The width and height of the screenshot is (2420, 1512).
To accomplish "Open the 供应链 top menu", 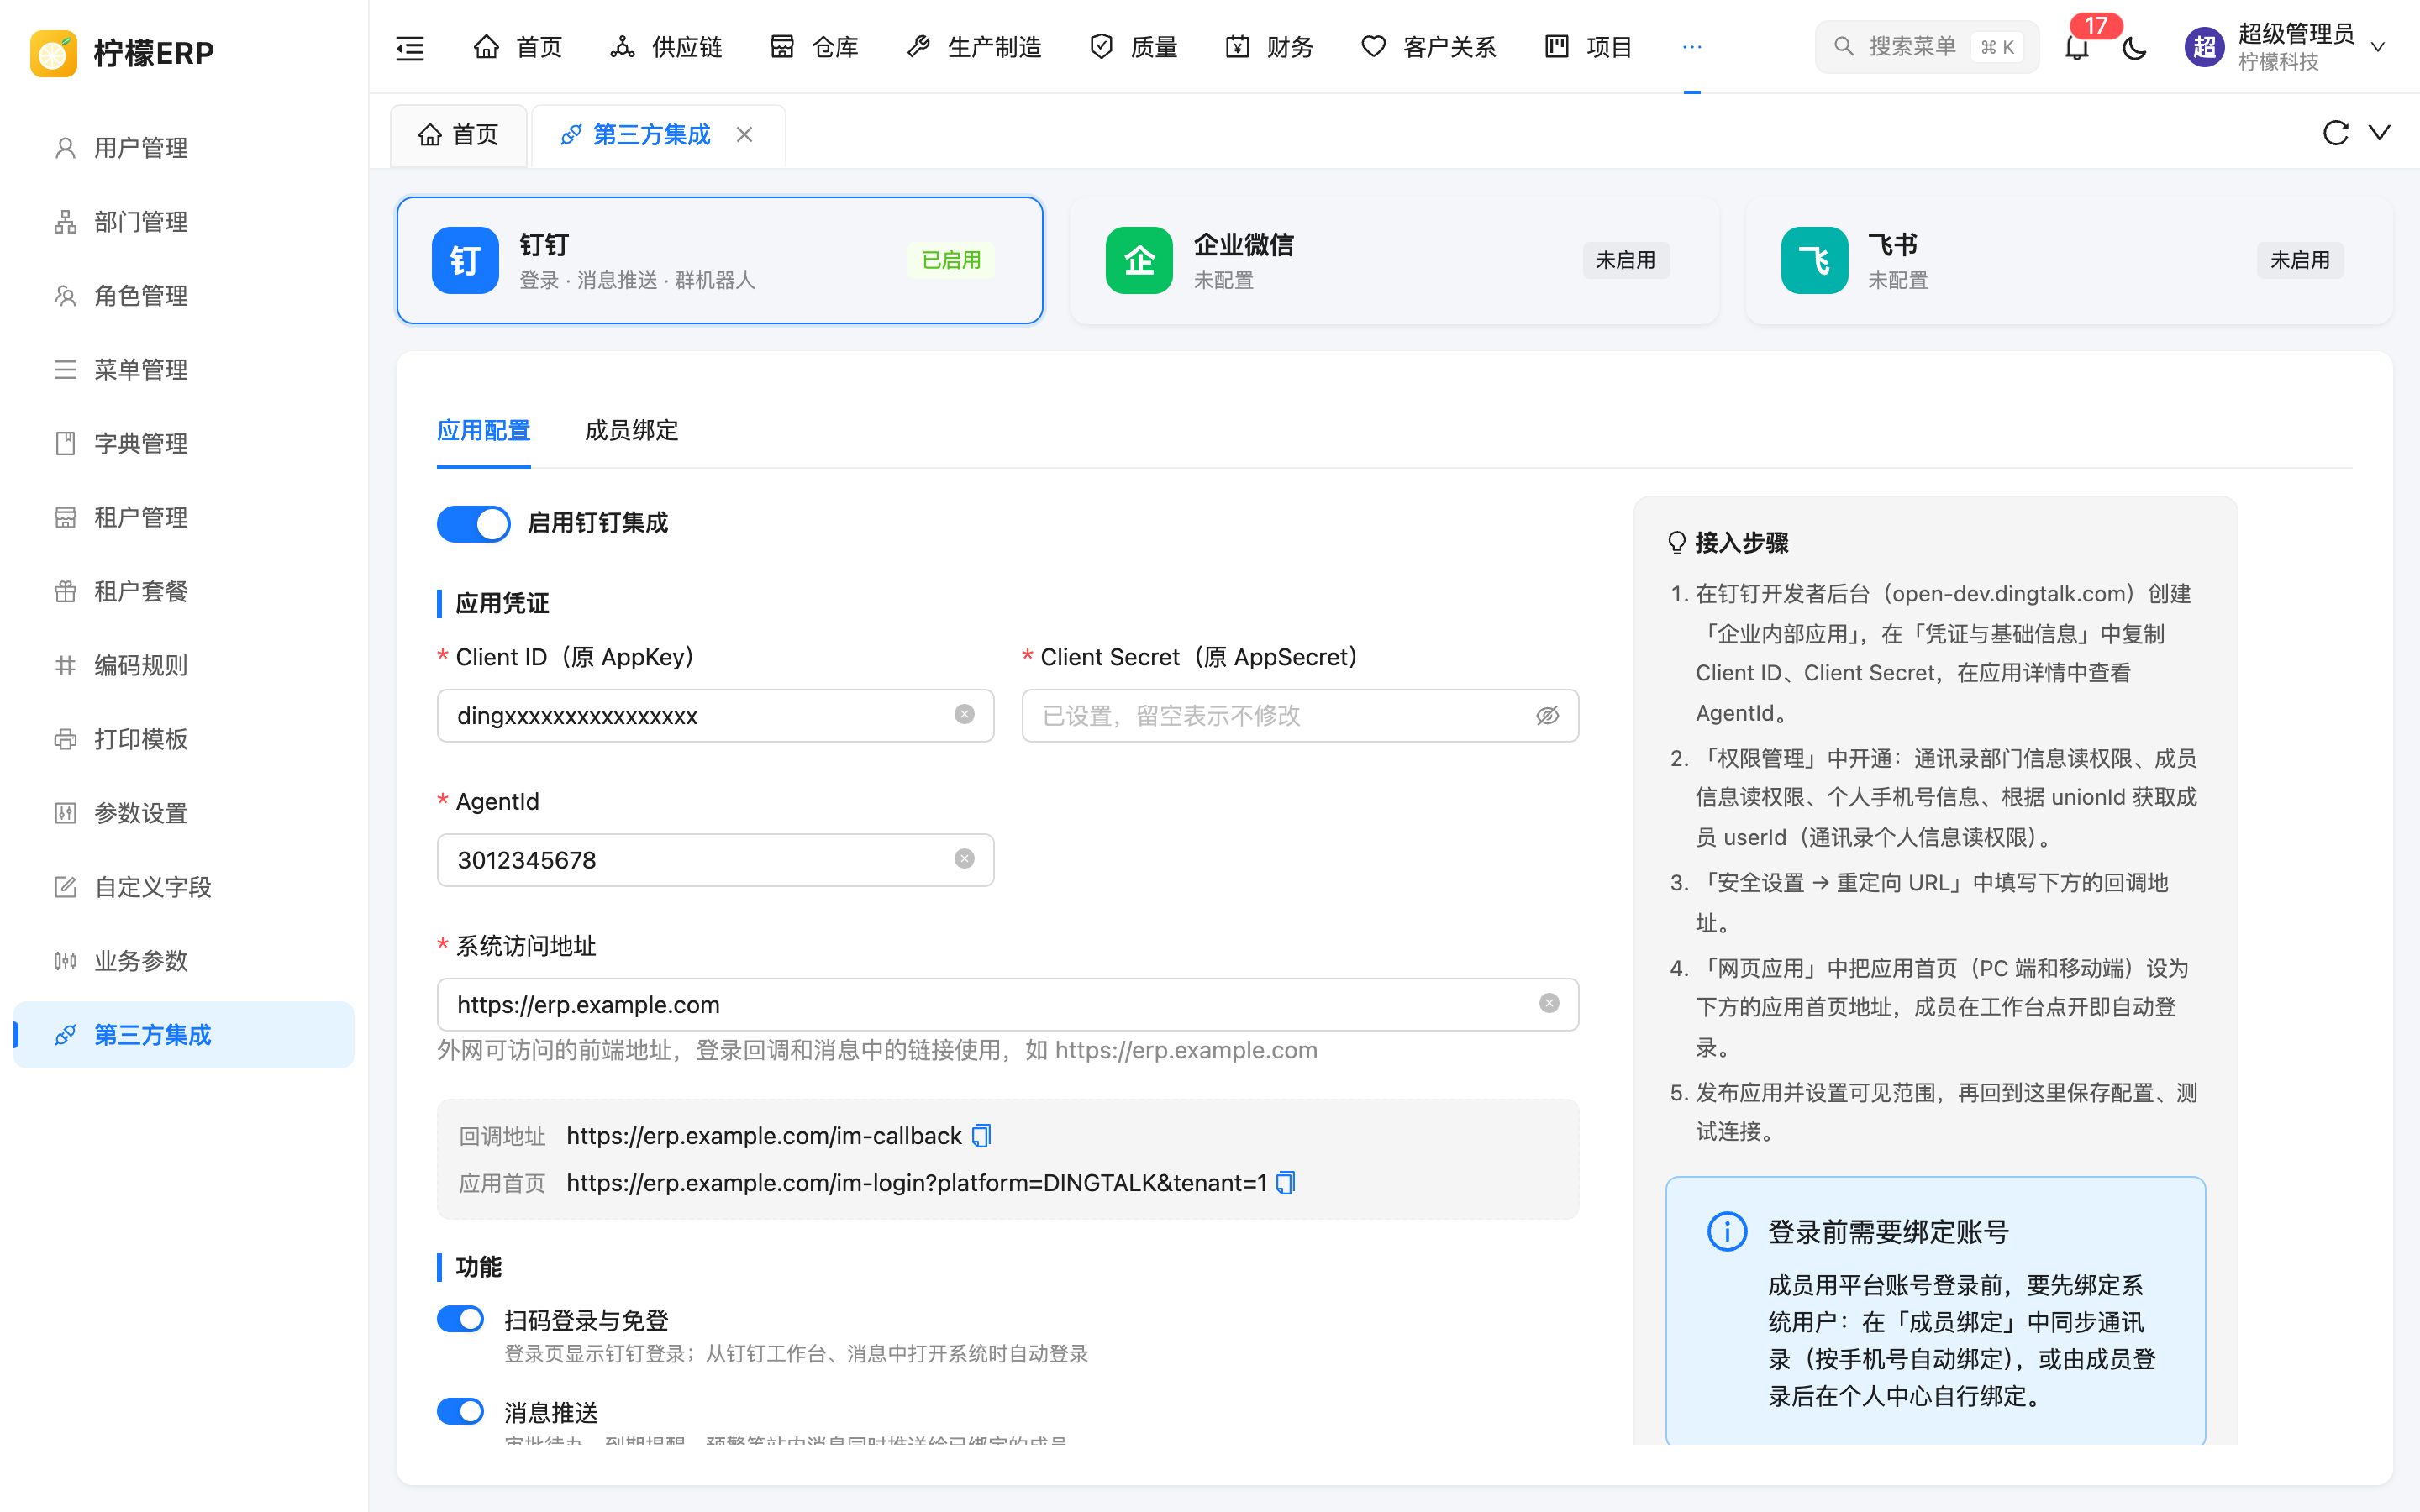I will 666,47.
